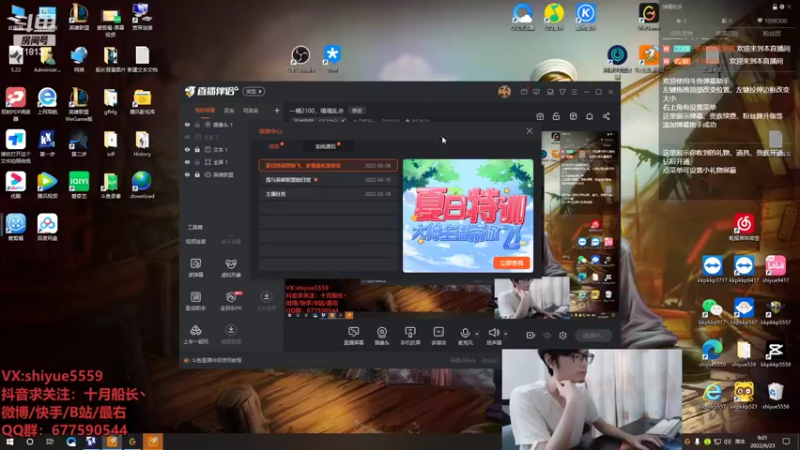Viewport: 800px width, 450px height.
Task: Toggle the lock on the 英雄联盟 source
Action: [197, 175]
